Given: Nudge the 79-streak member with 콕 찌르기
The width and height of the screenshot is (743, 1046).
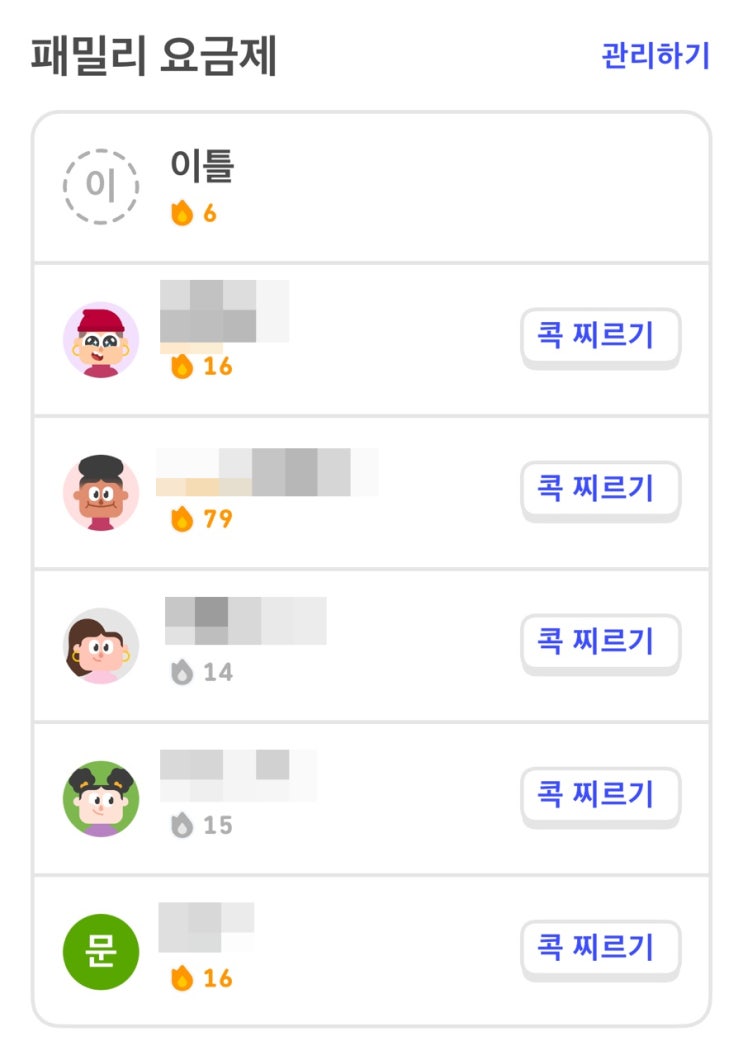Looking at the screenshot, I should point(600,488).
